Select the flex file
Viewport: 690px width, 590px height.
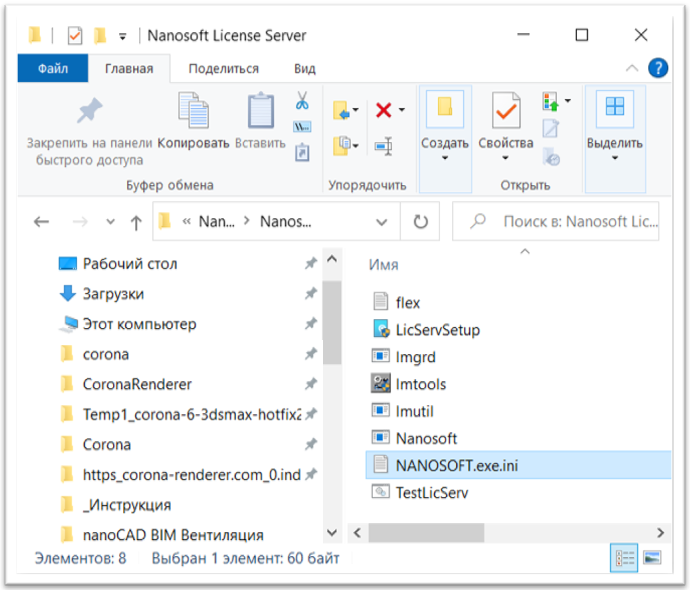[407, 303]
